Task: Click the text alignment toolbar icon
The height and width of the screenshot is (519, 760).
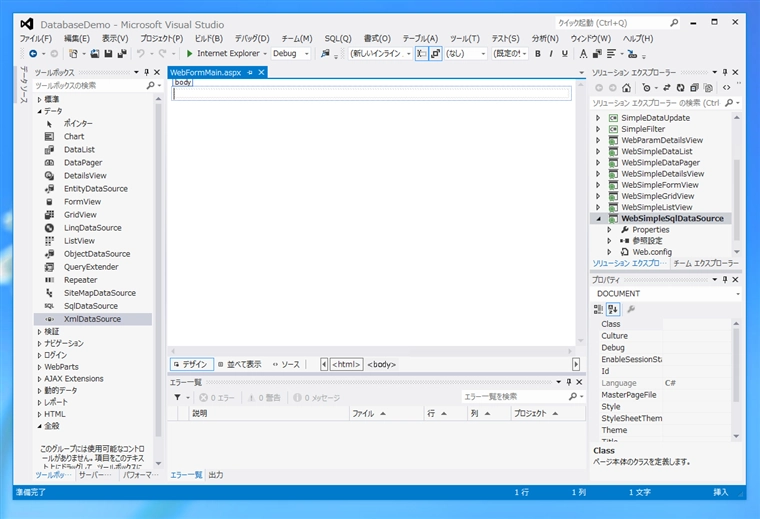Action: 611,54
